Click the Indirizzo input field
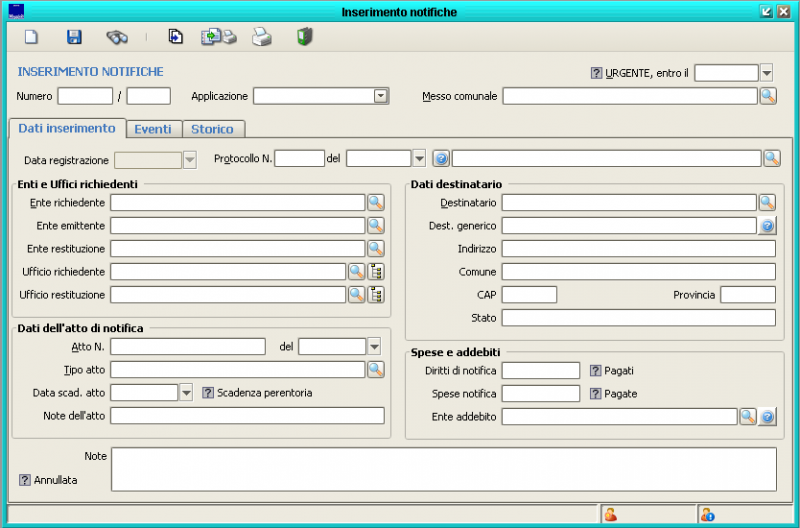800x528 pixels. [x=638, y=249]
